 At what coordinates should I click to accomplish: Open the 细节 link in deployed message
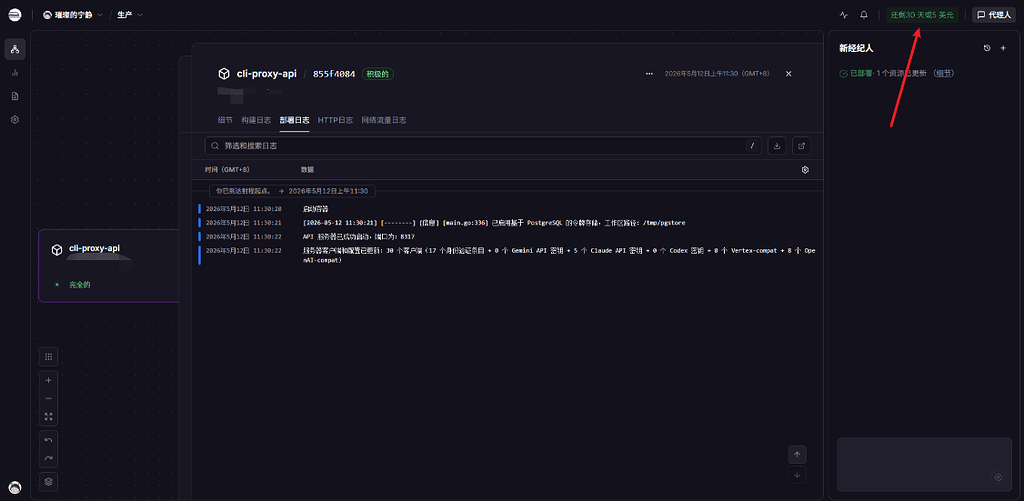click(944, 73)
